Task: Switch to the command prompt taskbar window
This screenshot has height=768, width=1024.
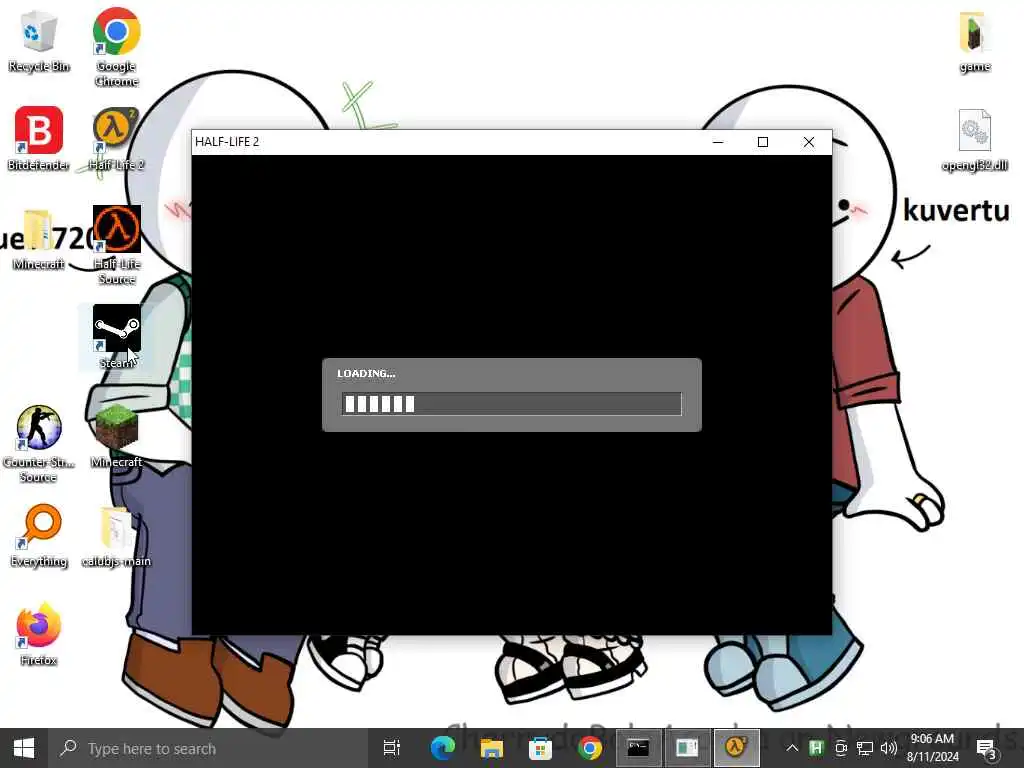Action: click(638, 748)
